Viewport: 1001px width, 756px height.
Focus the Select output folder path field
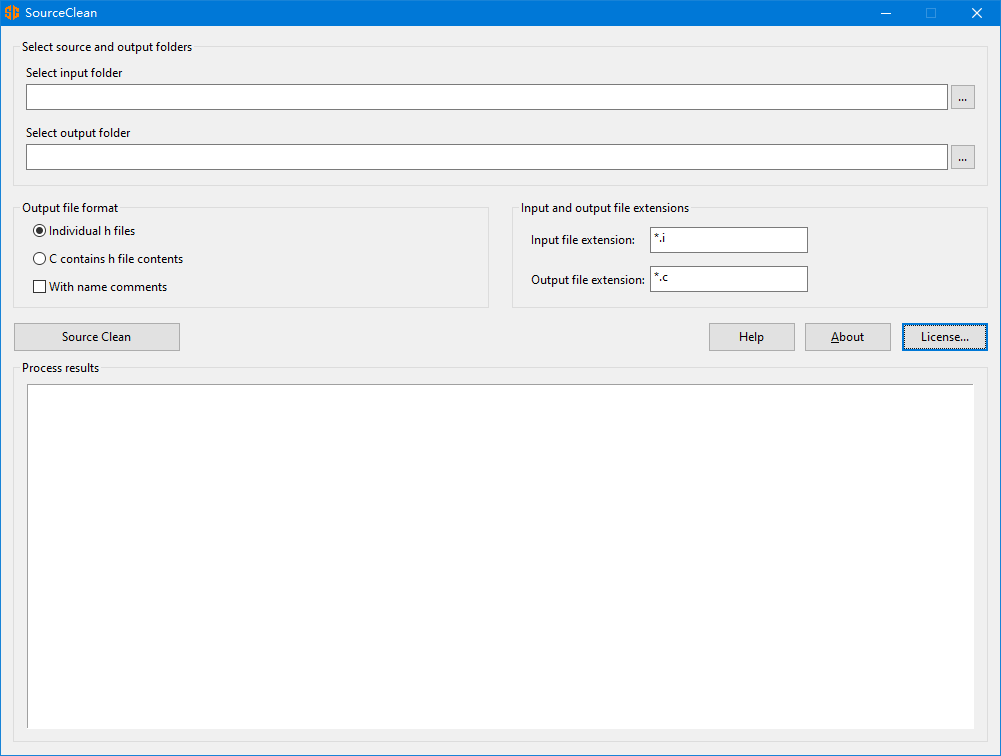486,157
